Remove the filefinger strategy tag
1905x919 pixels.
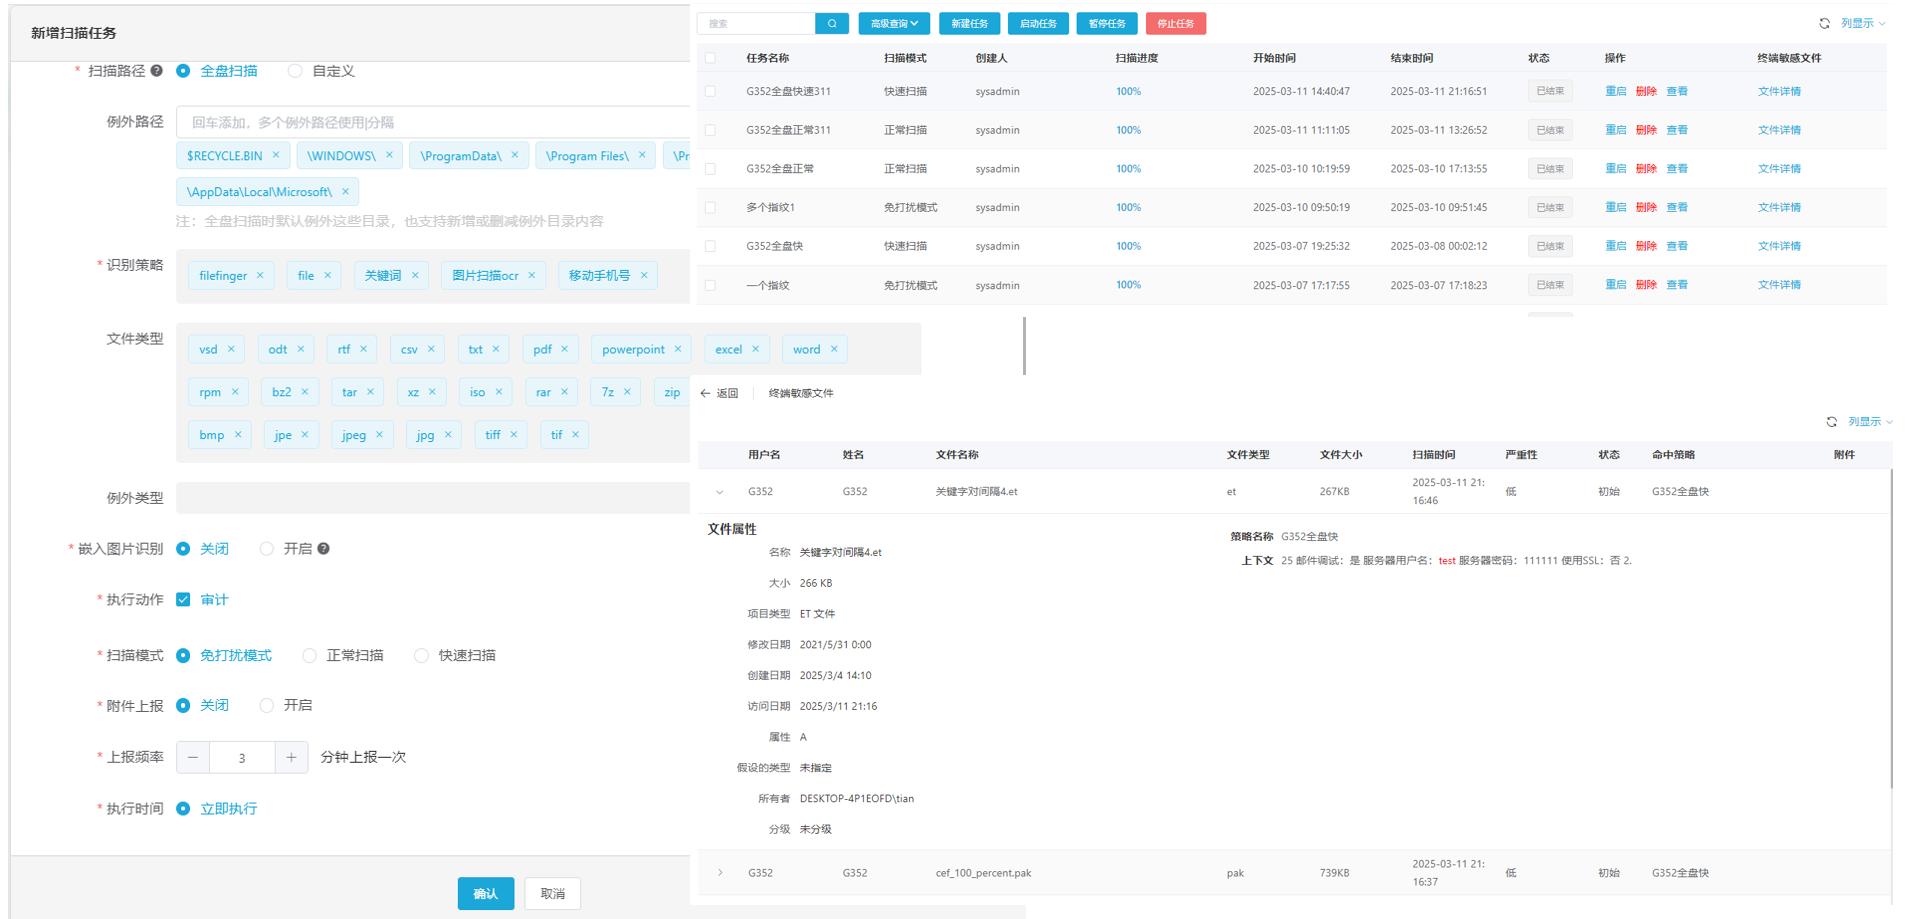[260, 276]
